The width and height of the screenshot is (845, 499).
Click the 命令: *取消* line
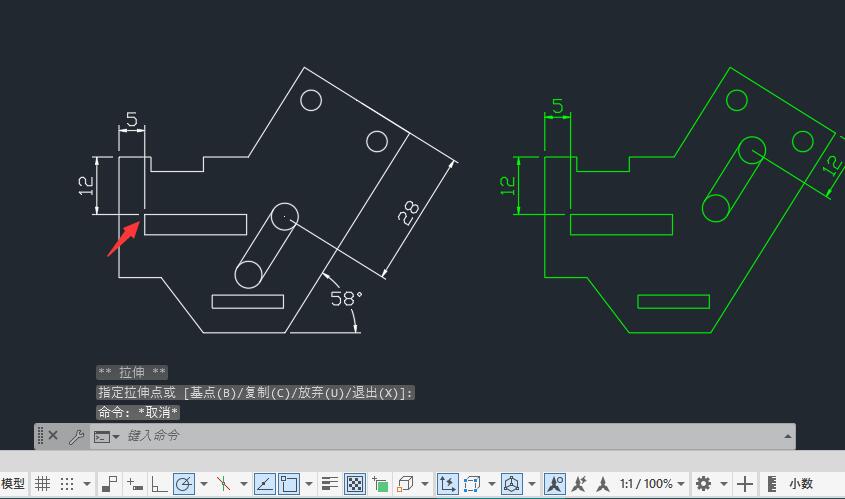(138, 413)
